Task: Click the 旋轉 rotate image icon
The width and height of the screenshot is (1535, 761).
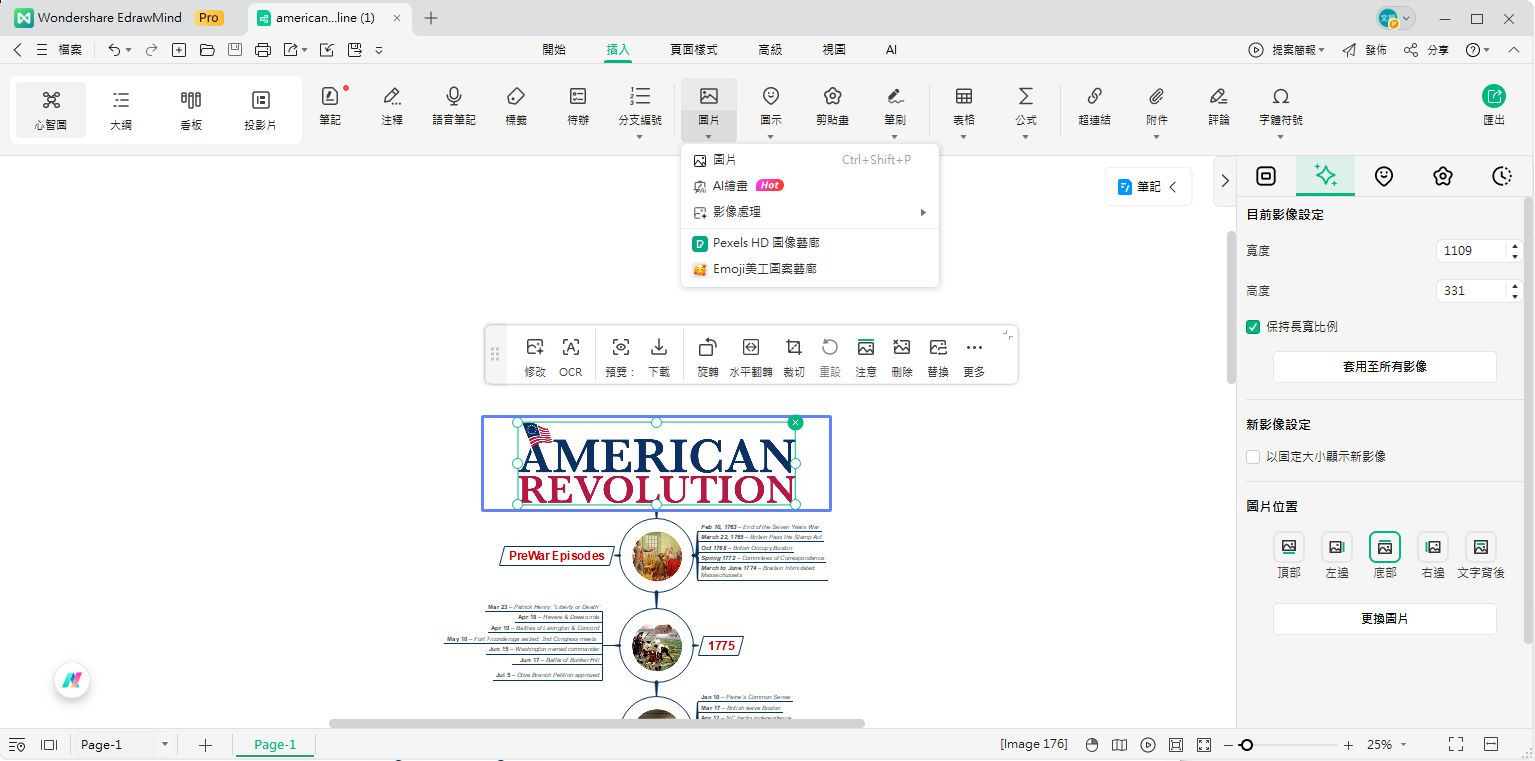Action: 707,355
